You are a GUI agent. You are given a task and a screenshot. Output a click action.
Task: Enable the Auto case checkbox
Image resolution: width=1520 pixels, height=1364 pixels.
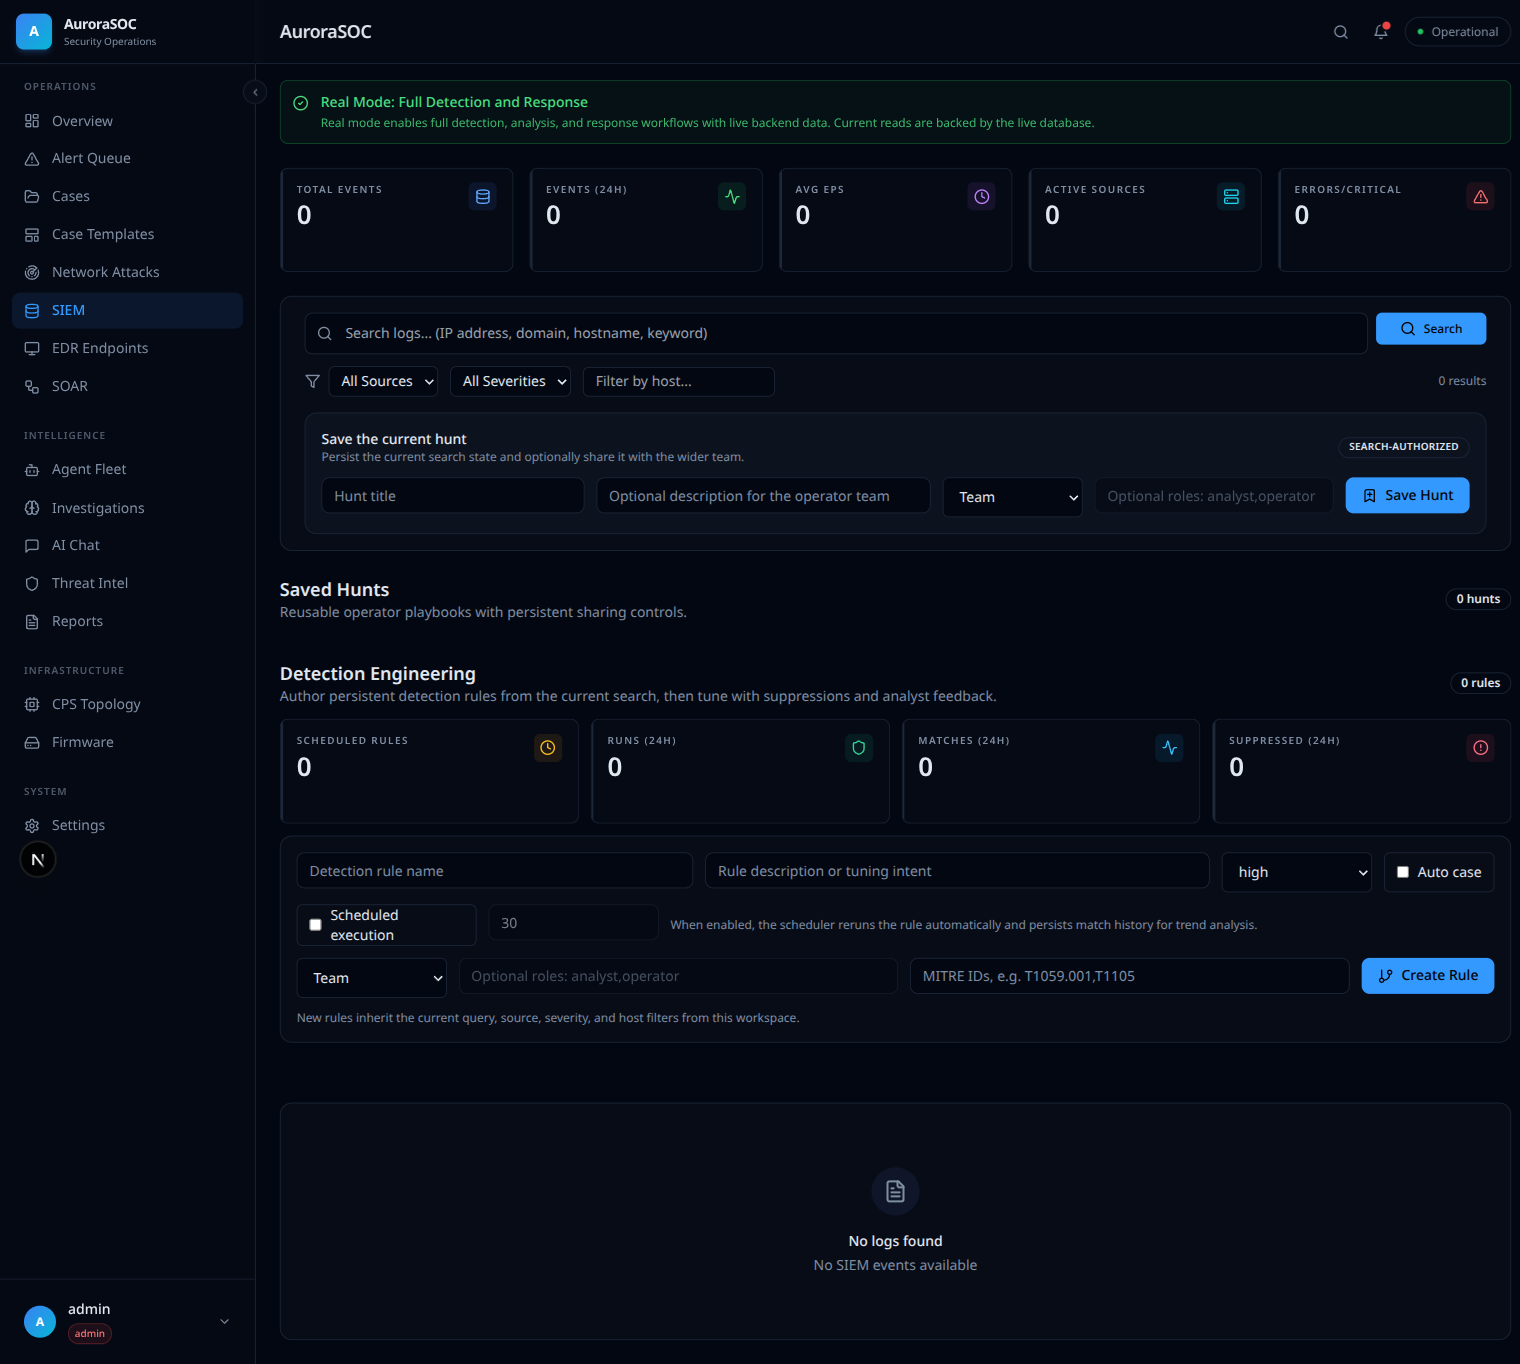(1403, 872)
